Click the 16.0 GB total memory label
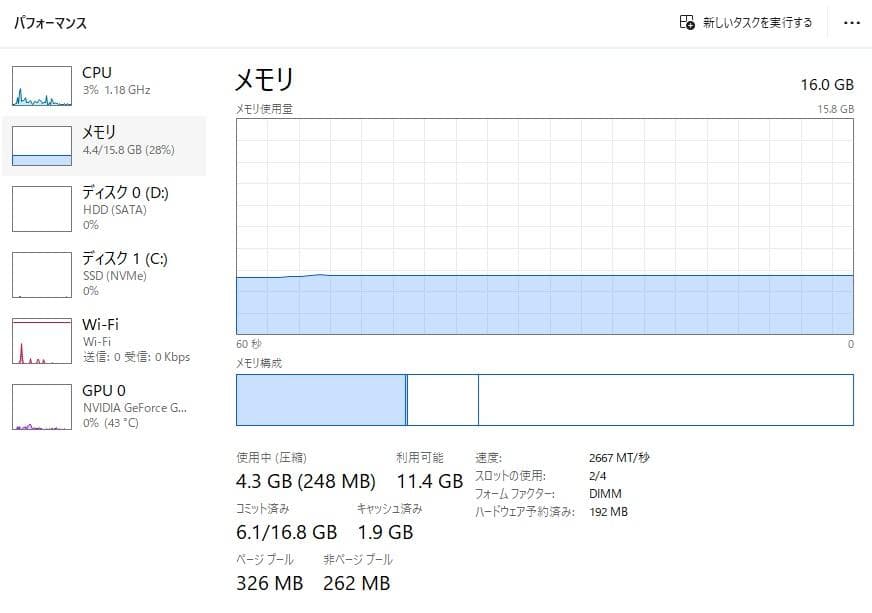The image size is (872, 613). 828,85
